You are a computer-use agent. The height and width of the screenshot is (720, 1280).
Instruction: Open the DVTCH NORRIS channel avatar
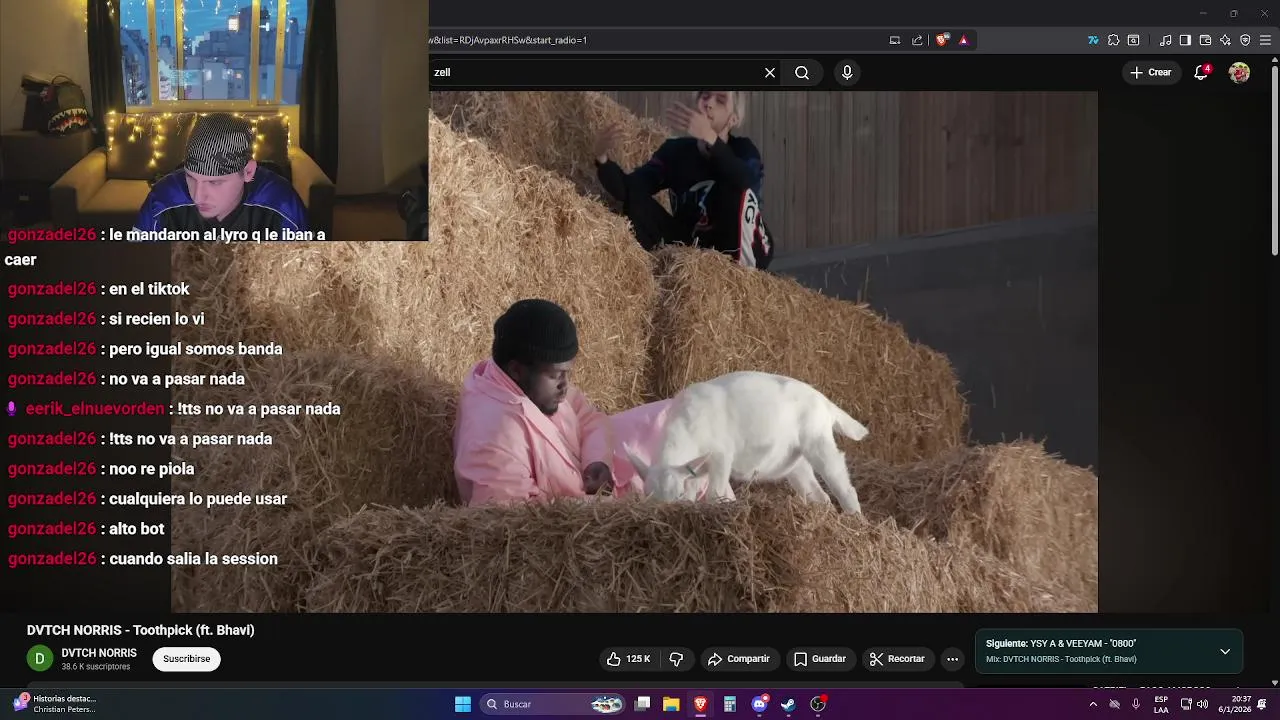[39, 658]
